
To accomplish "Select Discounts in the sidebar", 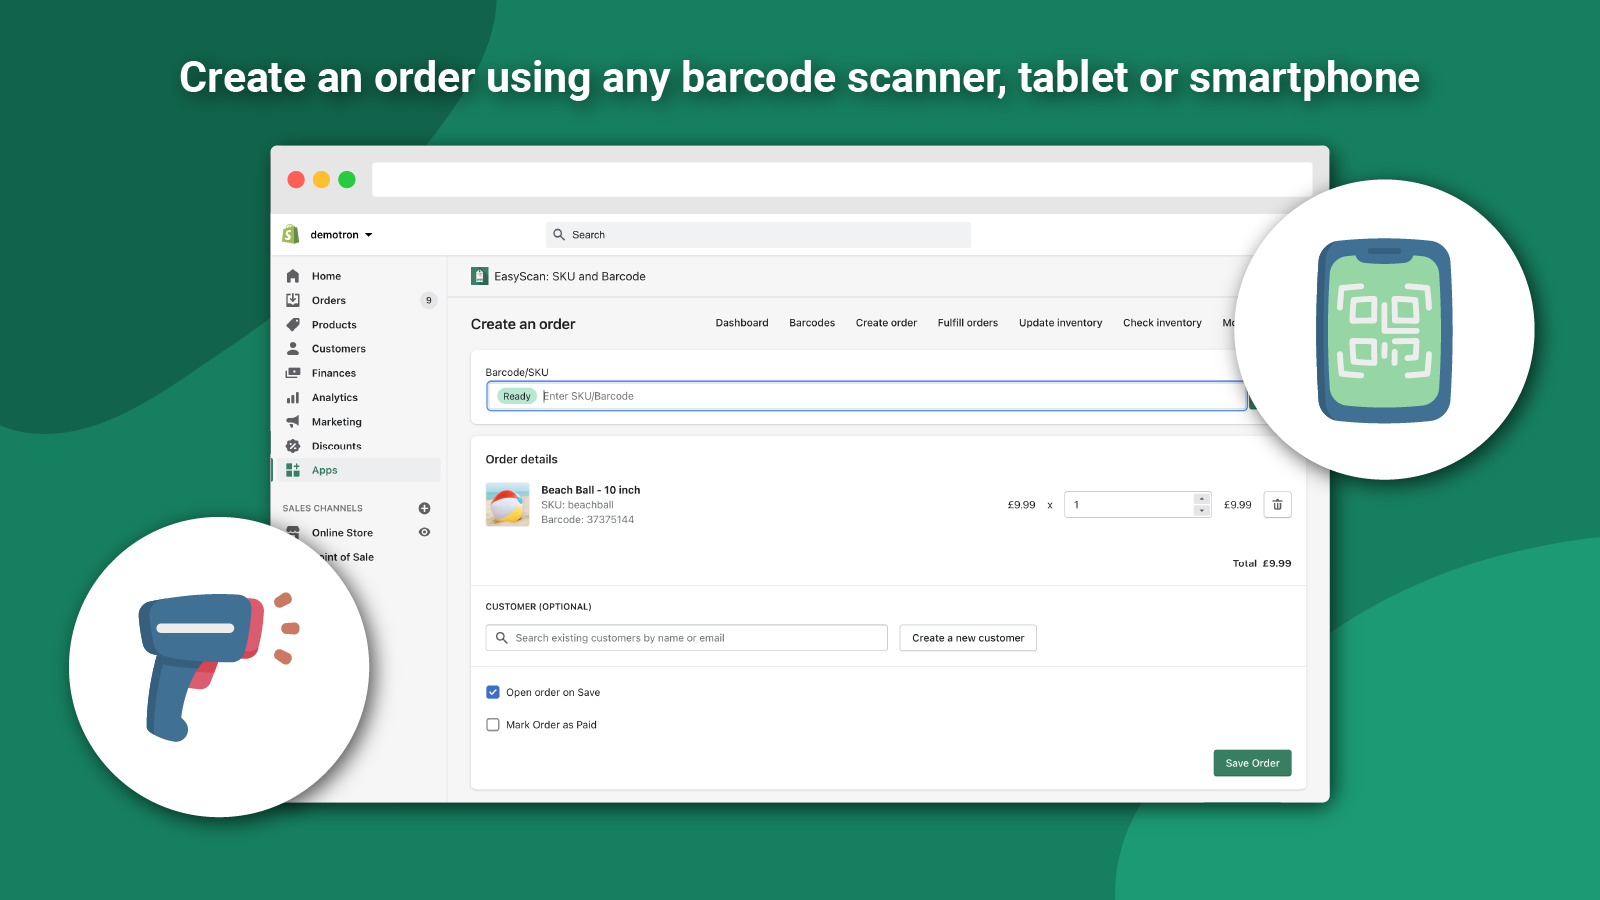I will [x=336, y=446].
